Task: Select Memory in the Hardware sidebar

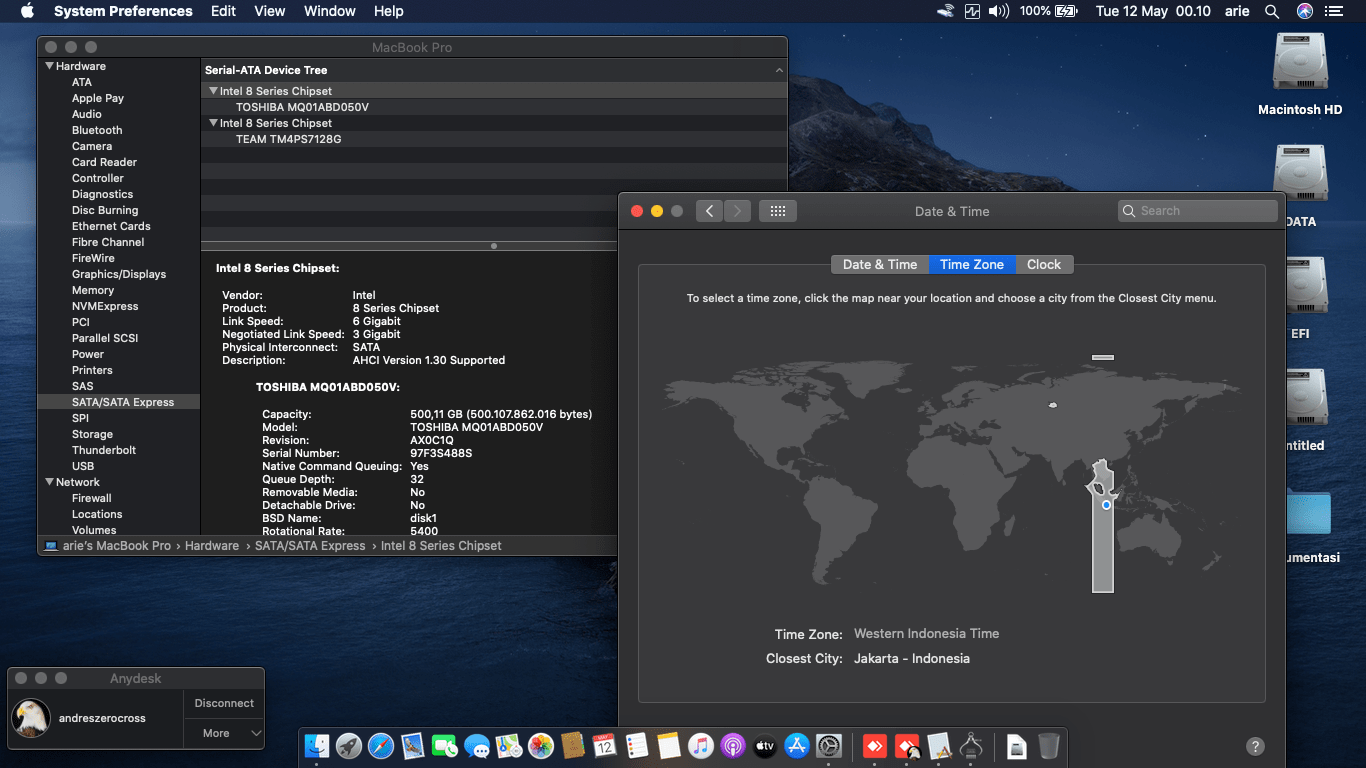Action: tap(93, 290)
